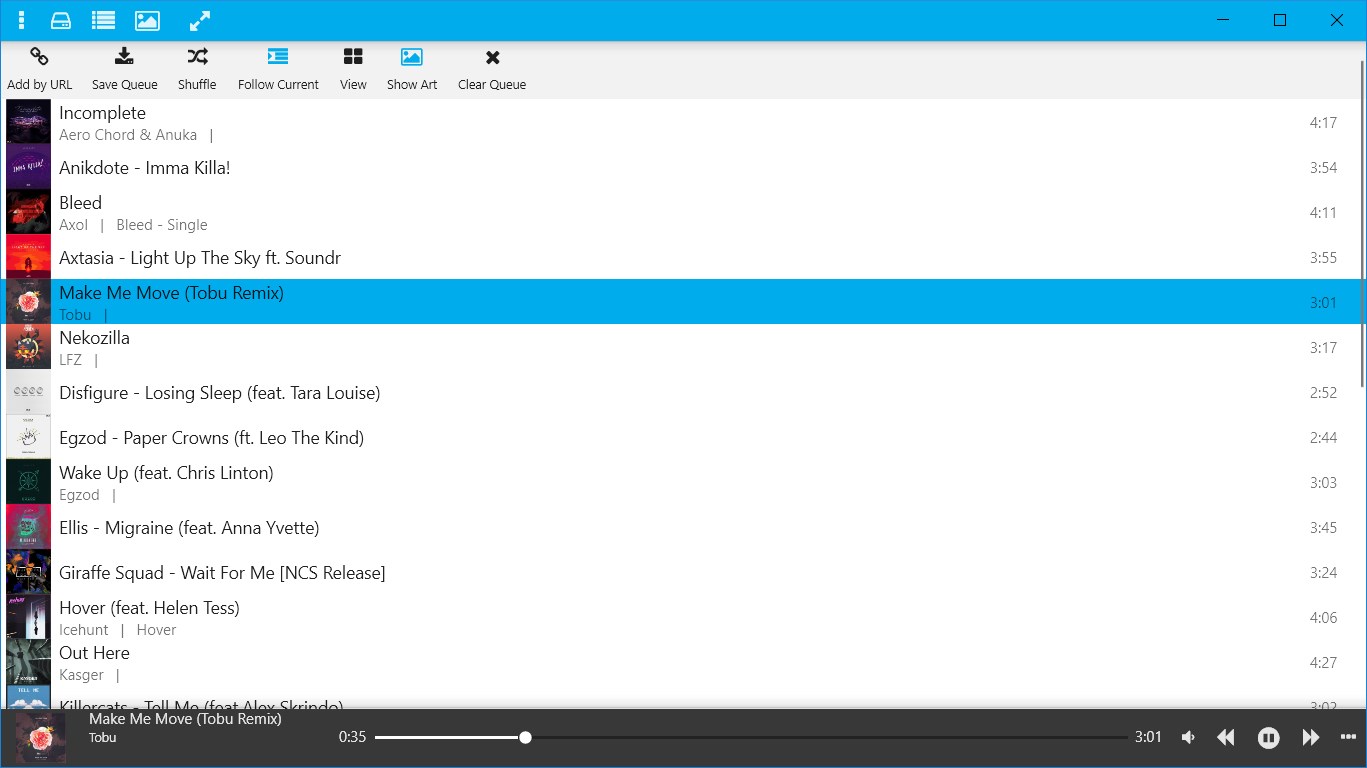Mute audio with the speaker icon
This screenshot has height=768, width=1367.
pos(1187,737)
